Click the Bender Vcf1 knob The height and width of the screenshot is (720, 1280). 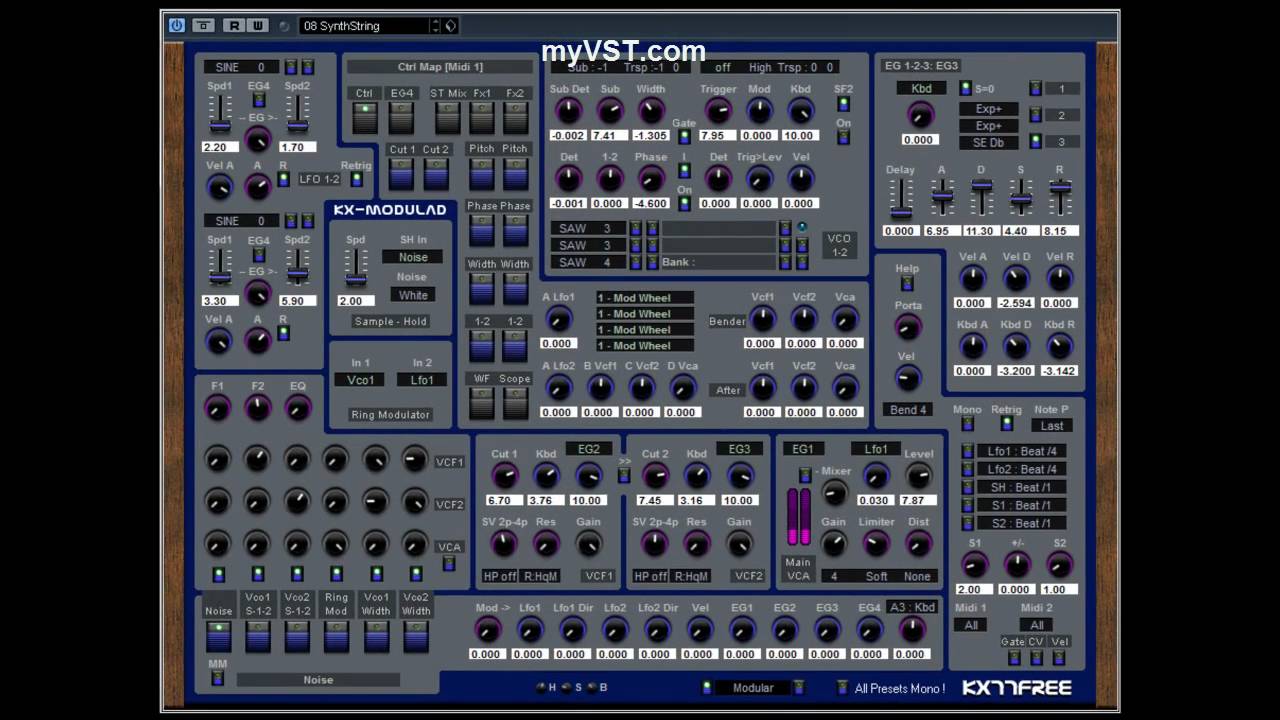[x=762, y=319]
